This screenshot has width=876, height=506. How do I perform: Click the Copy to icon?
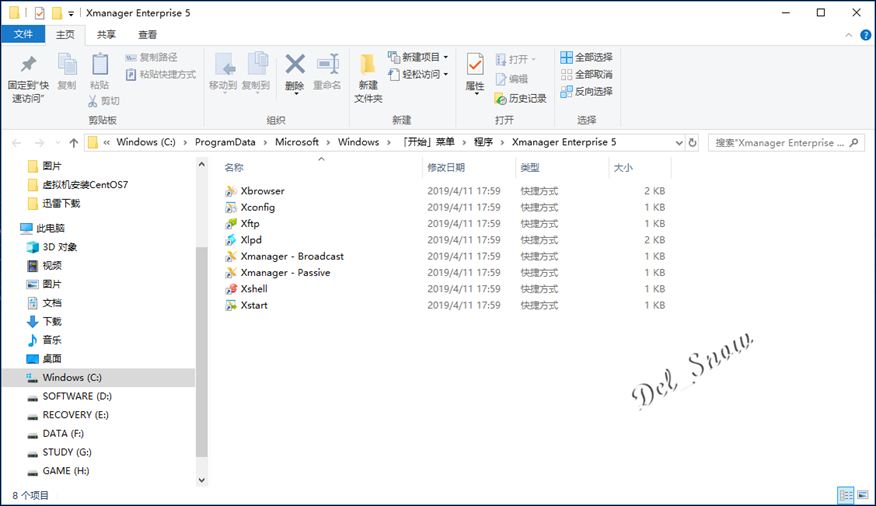[256, 65]
